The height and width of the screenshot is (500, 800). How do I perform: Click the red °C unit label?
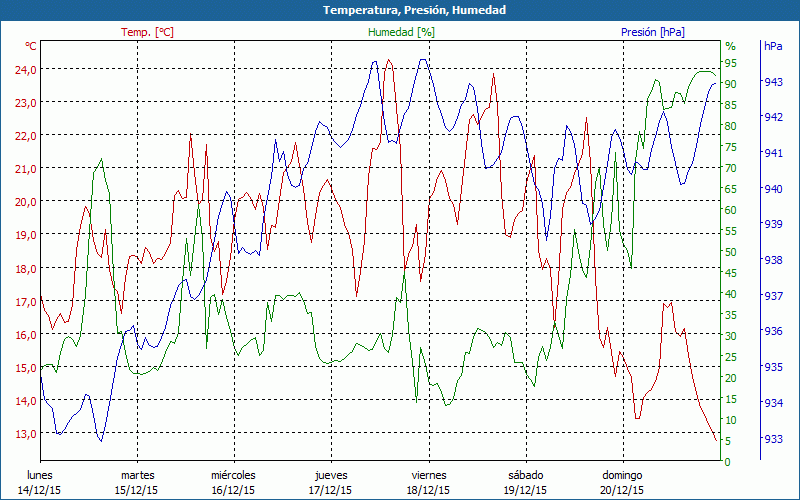31,46
